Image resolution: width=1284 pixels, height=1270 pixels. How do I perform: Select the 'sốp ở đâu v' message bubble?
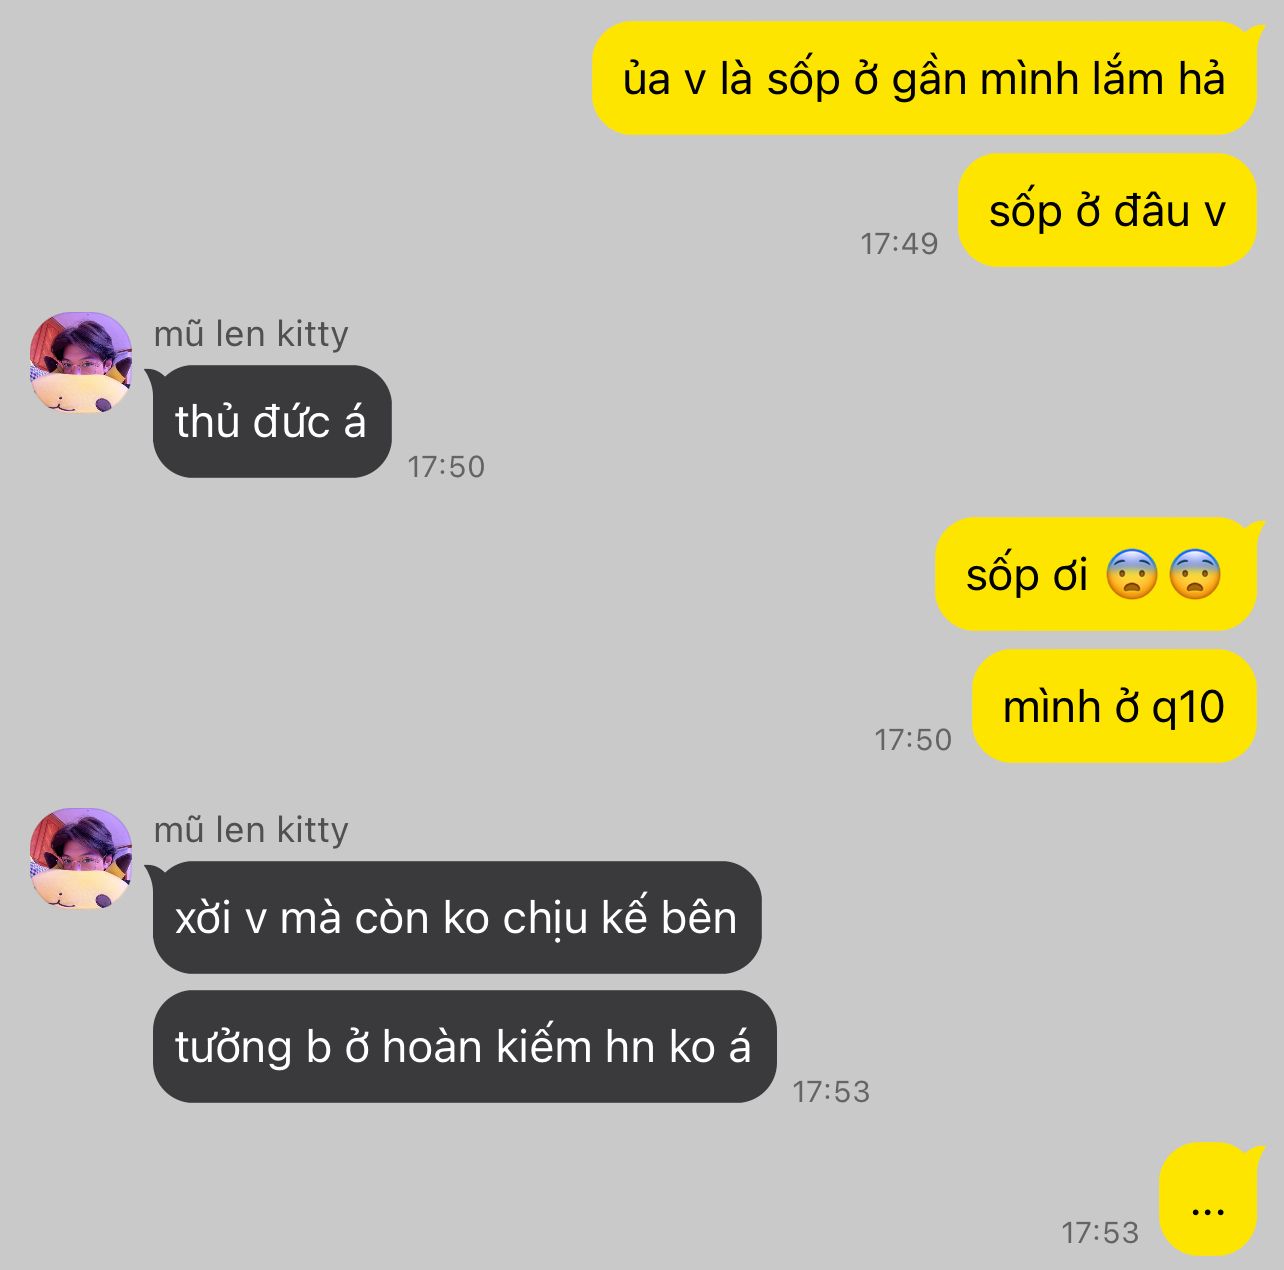coord(1107,210)
